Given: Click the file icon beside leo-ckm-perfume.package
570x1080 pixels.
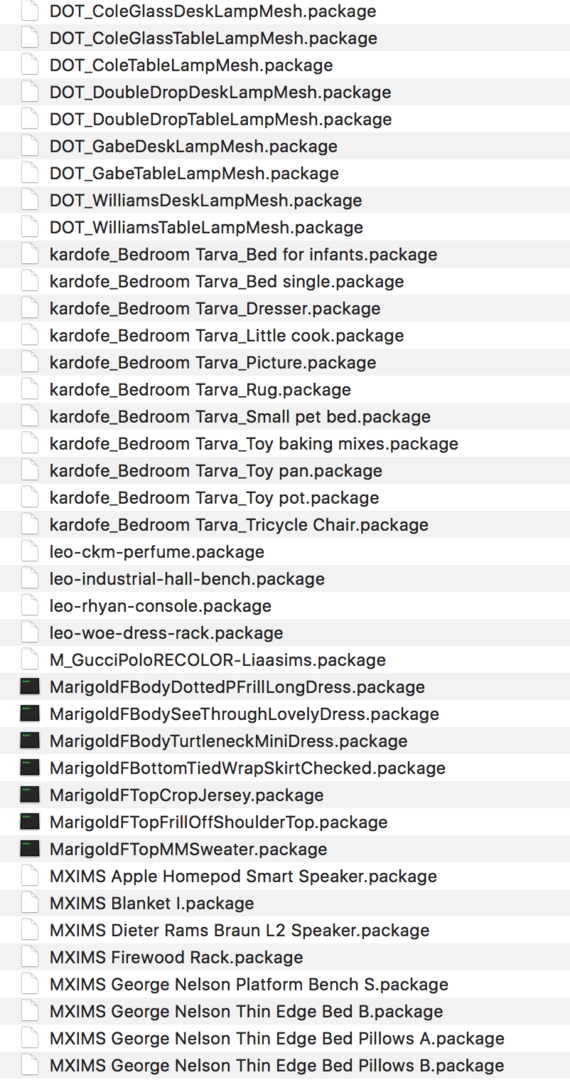Looking at the screenshot, I should (30, 552).
